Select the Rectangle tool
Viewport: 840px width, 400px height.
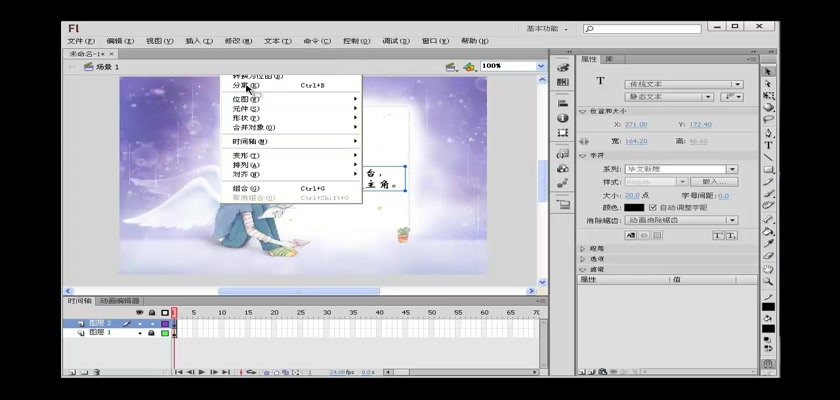(x=768, y=170)
